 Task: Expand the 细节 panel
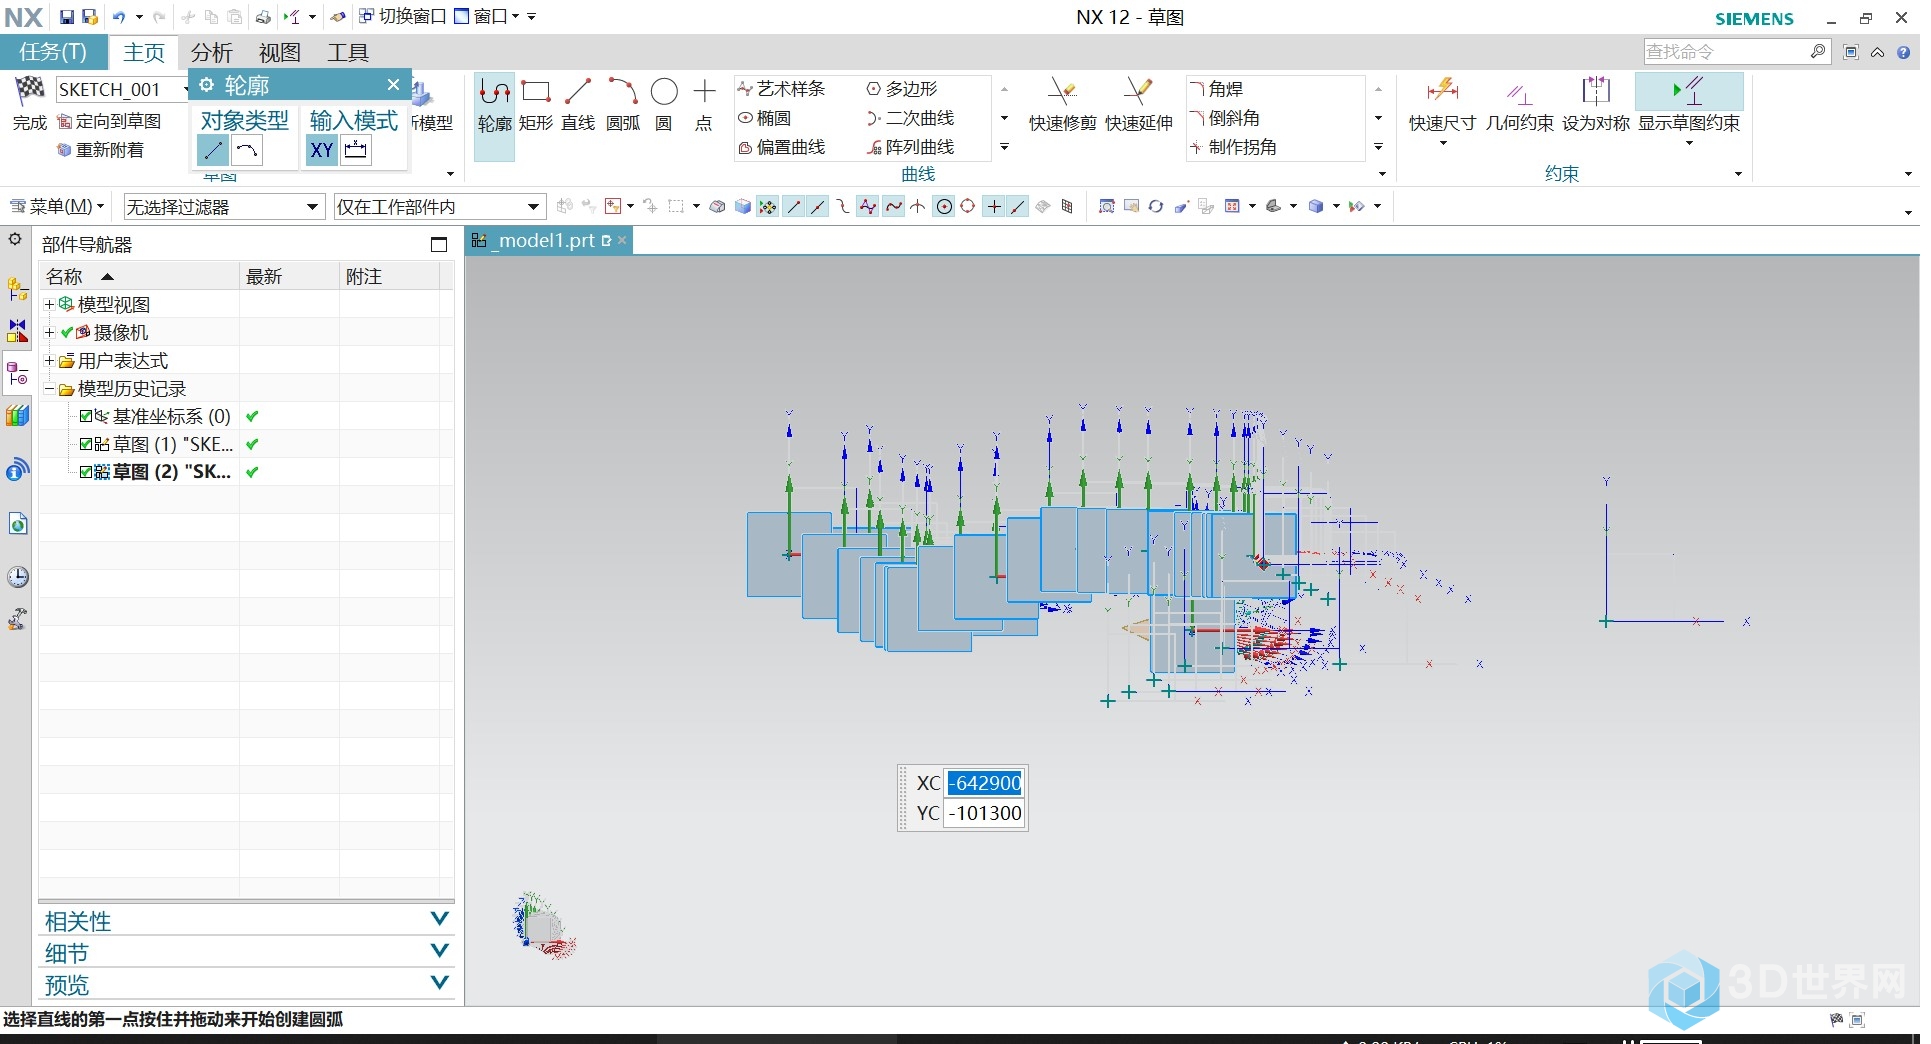[x=439, y=951]
